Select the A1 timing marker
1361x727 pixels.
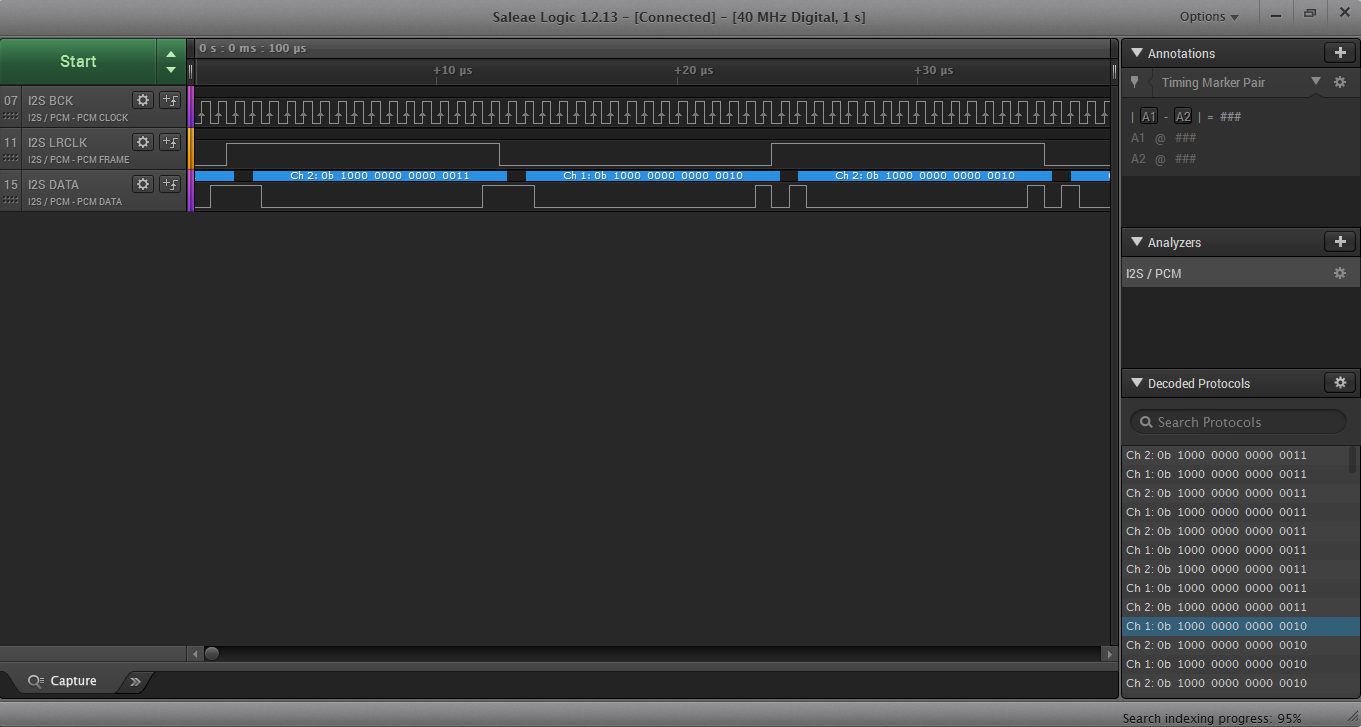click(x=1149, y=117)
